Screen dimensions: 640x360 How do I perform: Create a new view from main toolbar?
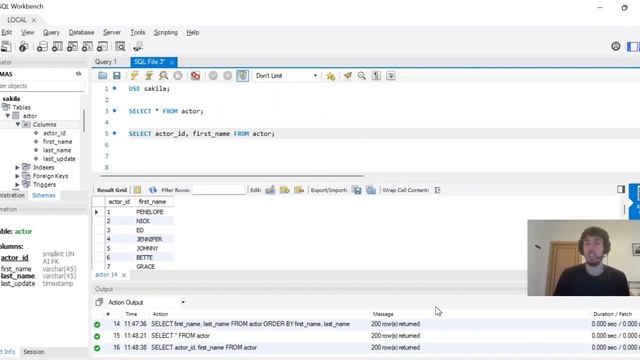tap(72, 47)
